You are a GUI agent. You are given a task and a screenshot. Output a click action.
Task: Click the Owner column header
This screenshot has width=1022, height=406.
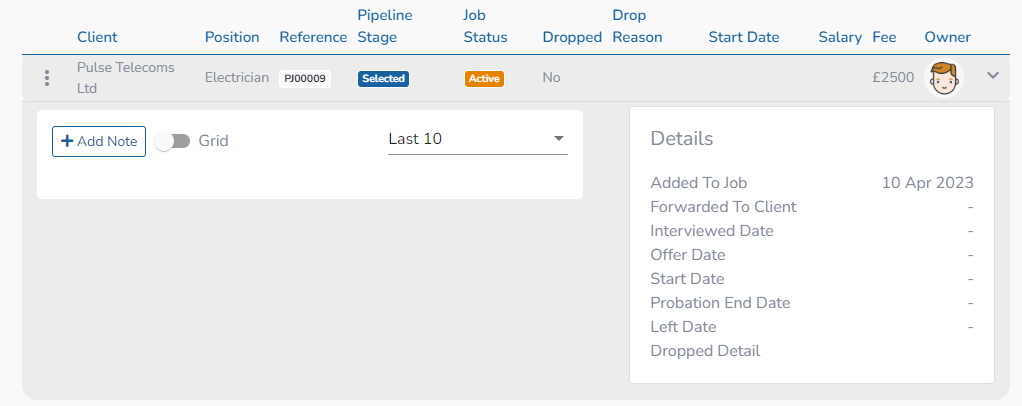pyautogui.click(x=947, y=37)
